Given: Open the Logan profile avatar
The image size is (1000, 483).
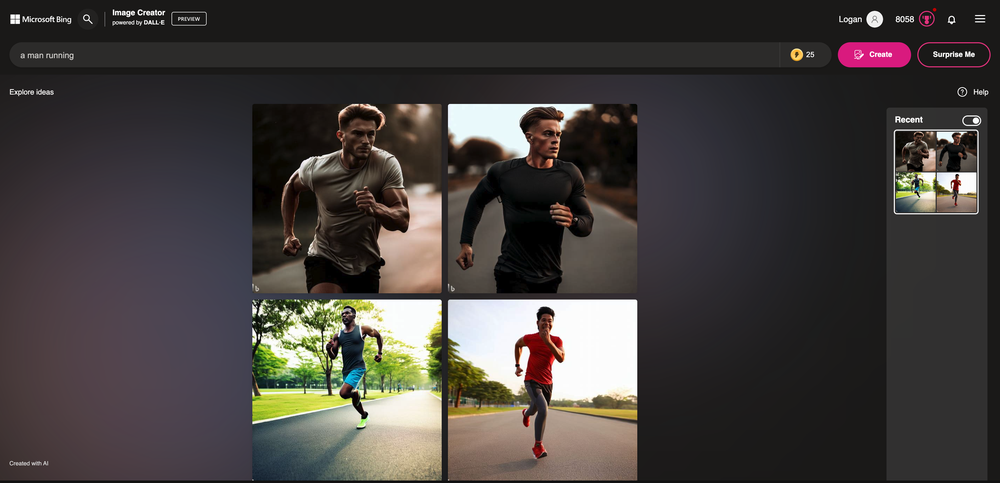Looking at the screenshot, I should (x=874, y=19).
